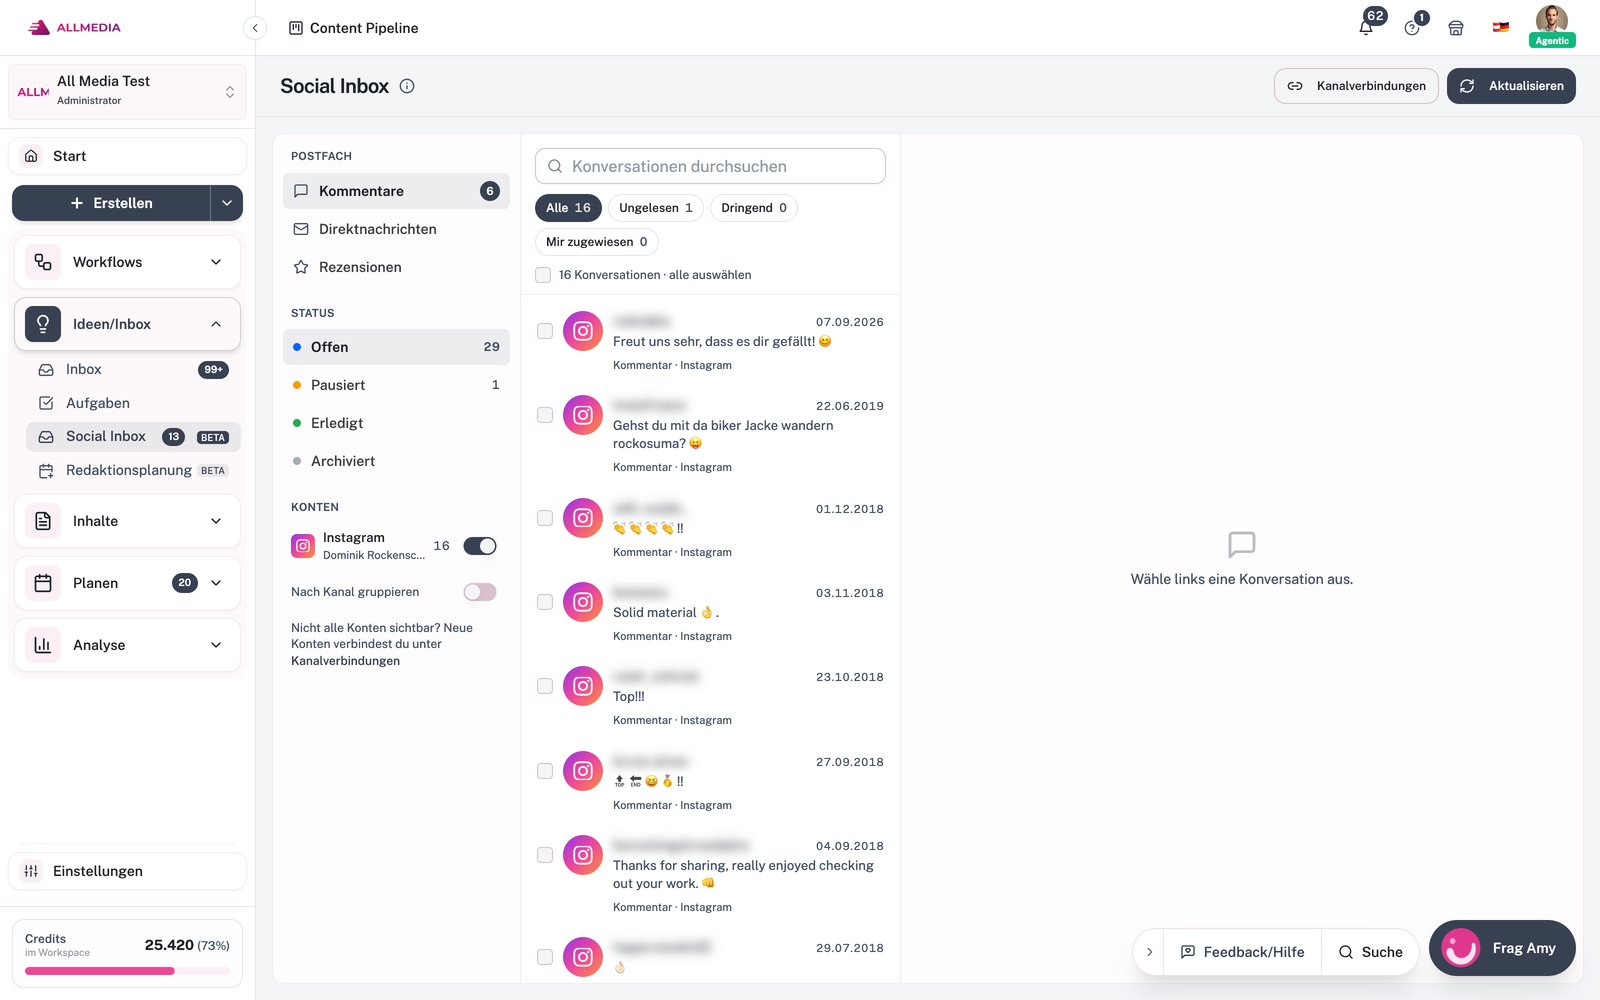This screenshot has width=1600, height=1000.
Task: Click the Content Pipeline board icon
Action: click(296, 28)
